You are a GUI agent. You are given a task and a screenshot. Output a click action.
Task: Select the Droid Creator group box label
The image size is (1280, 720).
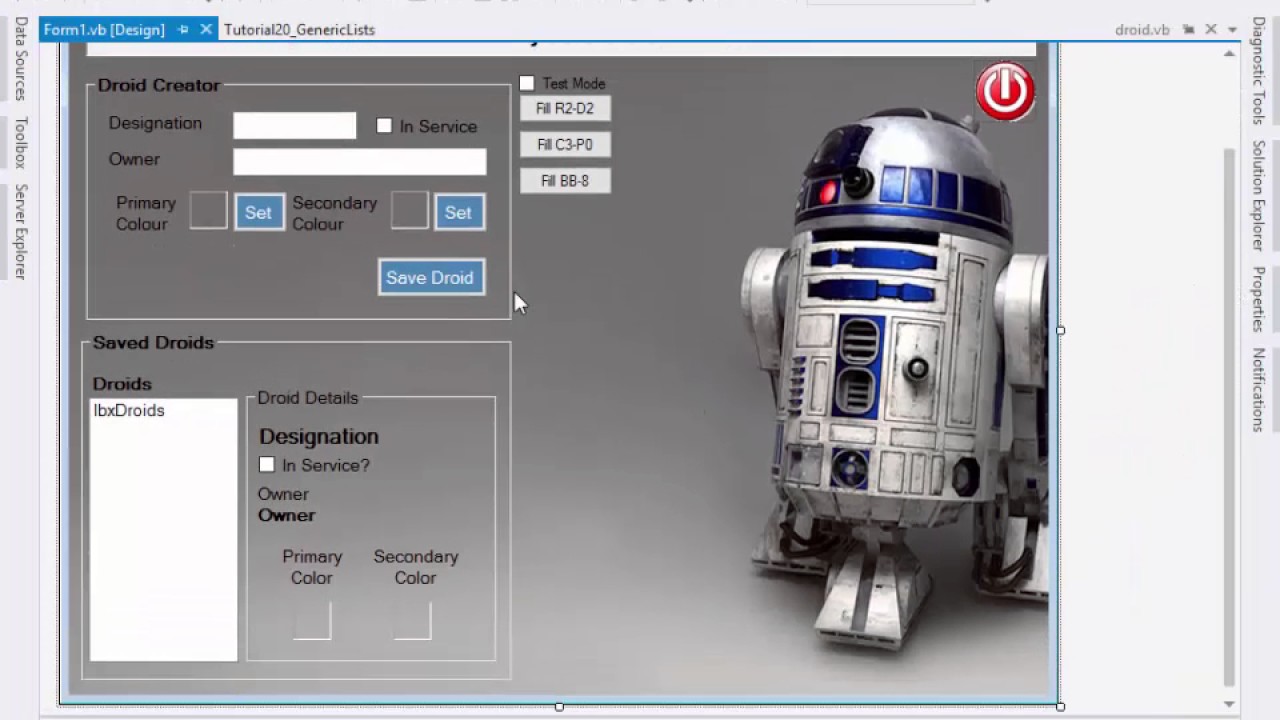[x=158, y=85]
